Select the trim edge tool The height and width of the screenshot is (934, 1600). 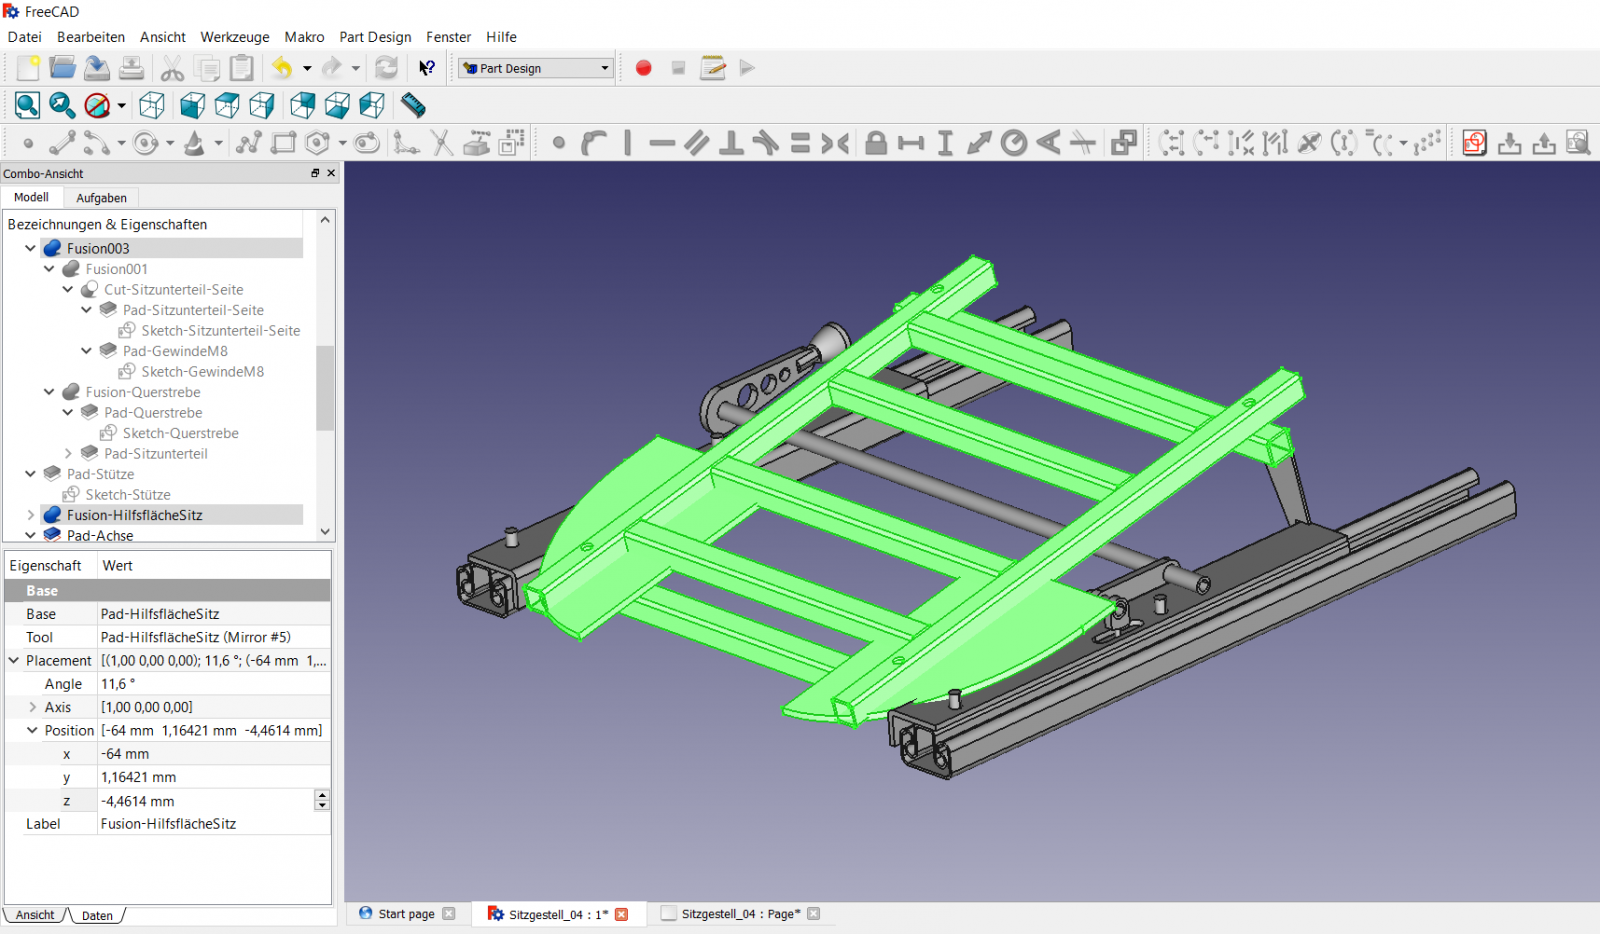point(442,143)
